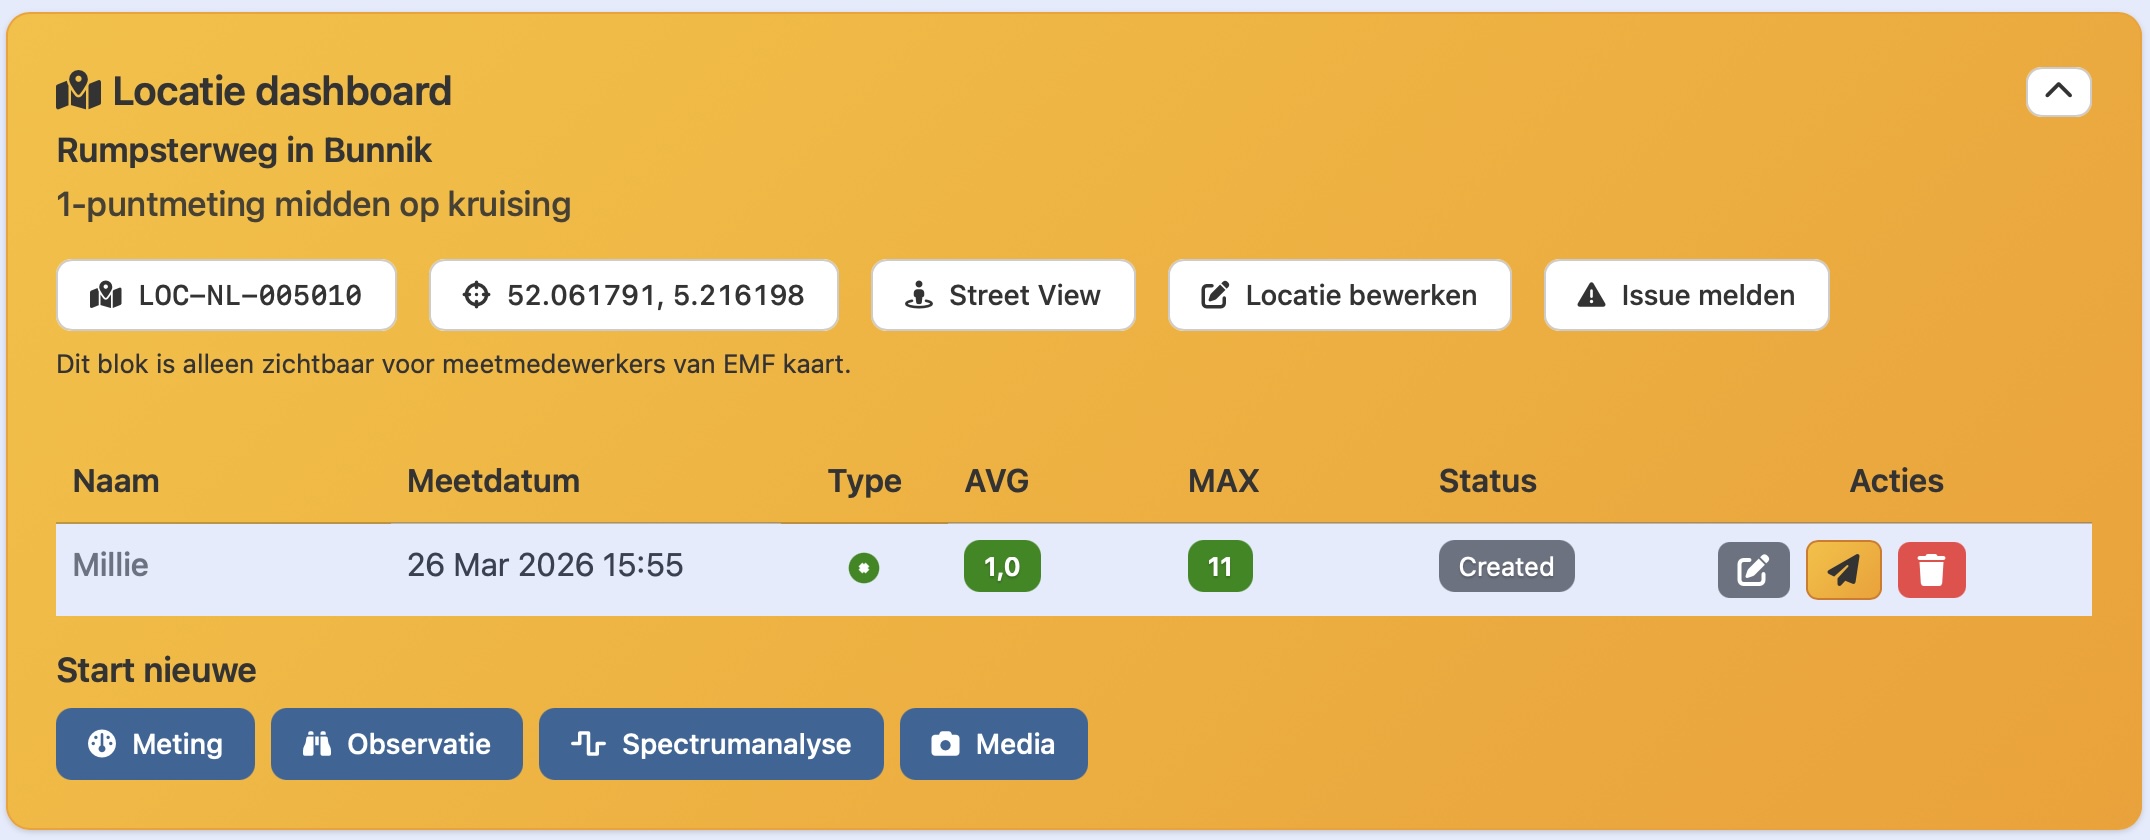The width and height of the screenshot is (2150, 840).
Task: Collapse the Locatie dashboard panel
Action: [2058, 92]
